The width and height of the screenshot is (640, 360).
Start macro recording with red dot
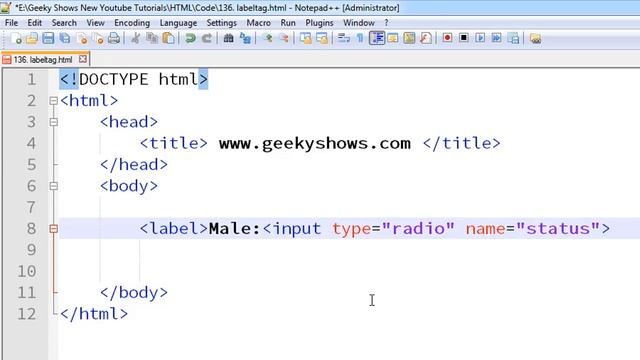[x=447, y=38]
